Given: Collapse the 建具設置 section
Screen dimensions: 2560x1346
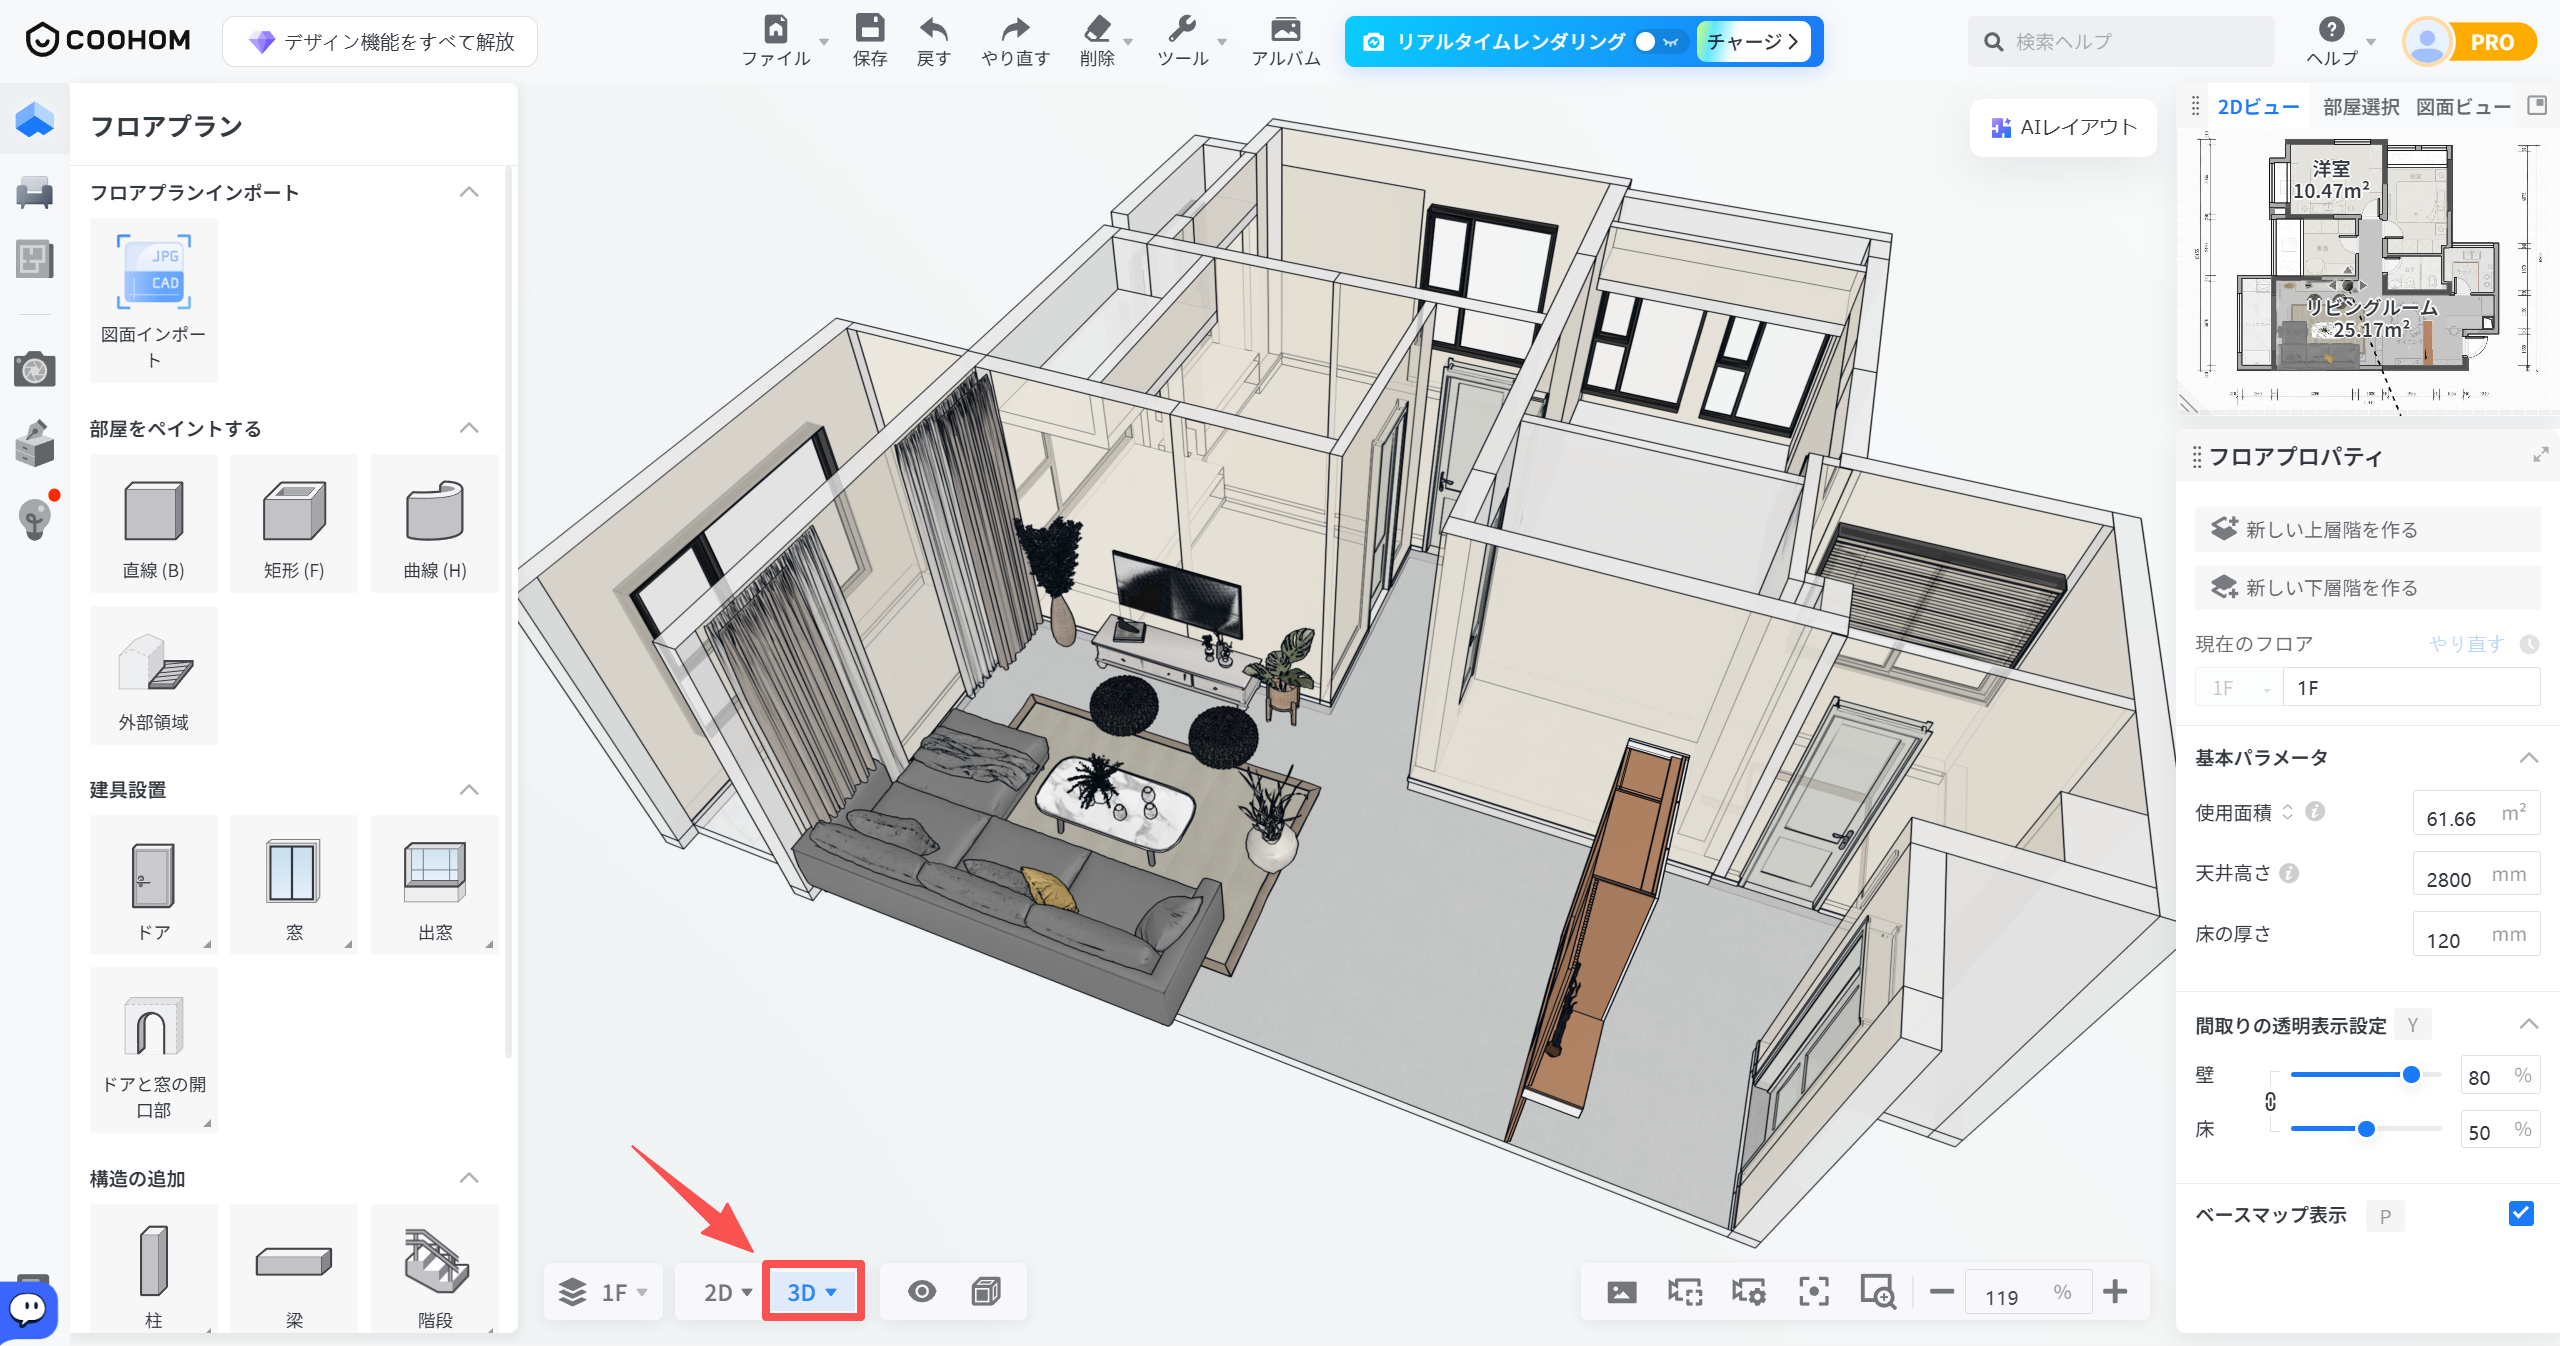Looking at the screenshot, I should click(469, 790).
